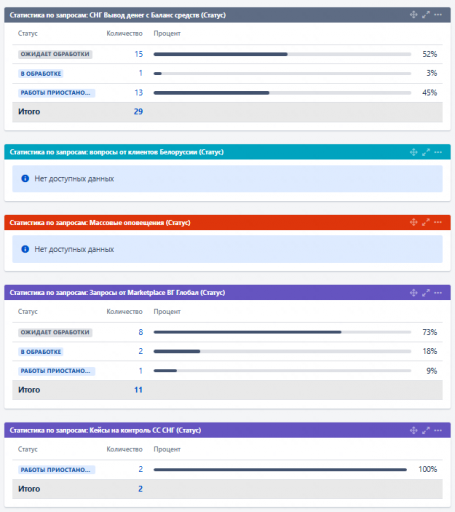
Task: Maximize the Marketplace ВГ Глобал gadget
Action: coord(426,293)
